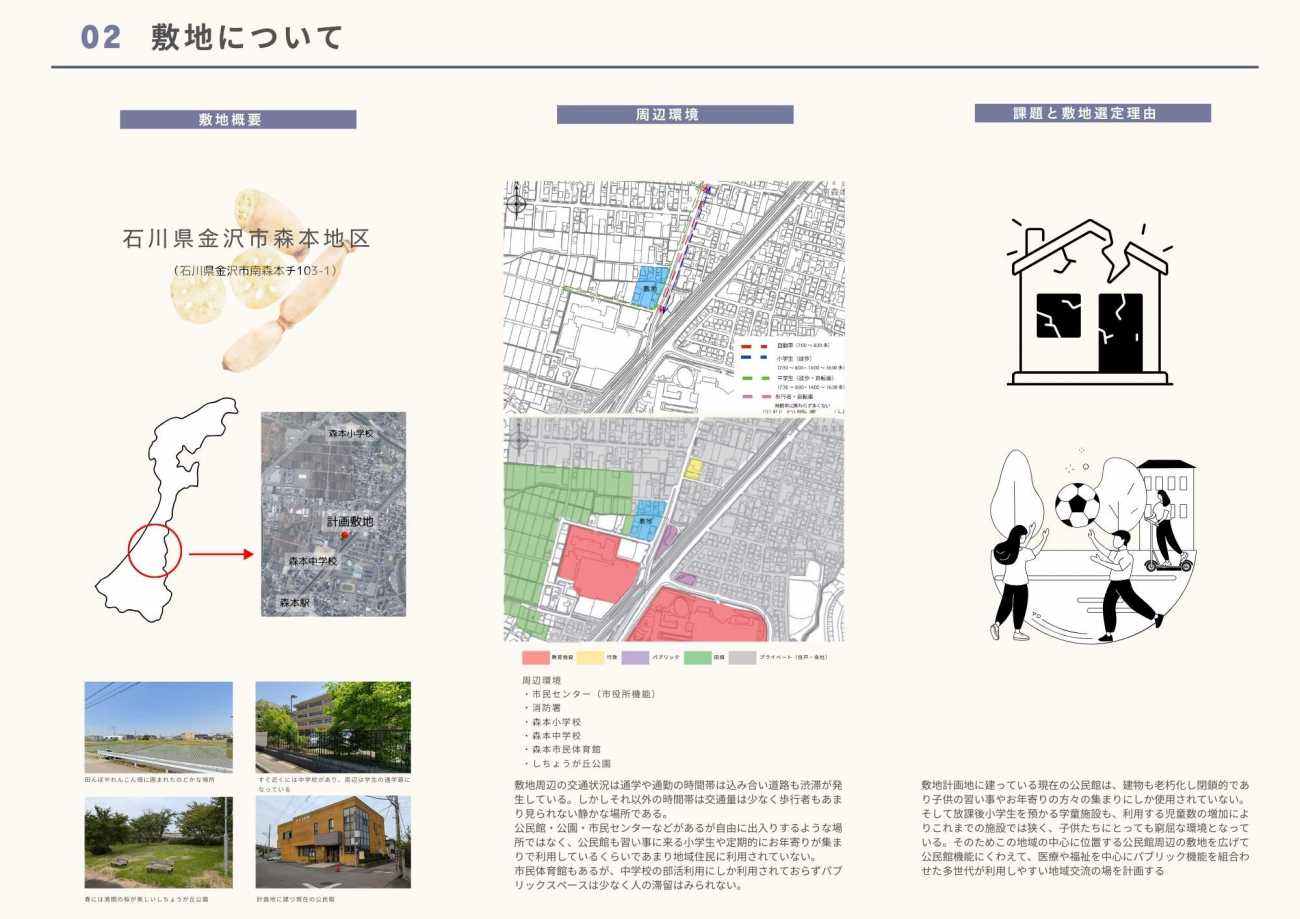Click the 02 敷地について slide title
Image resolution: width=1300 pixels, height=919 pixels.
point(212,37)
